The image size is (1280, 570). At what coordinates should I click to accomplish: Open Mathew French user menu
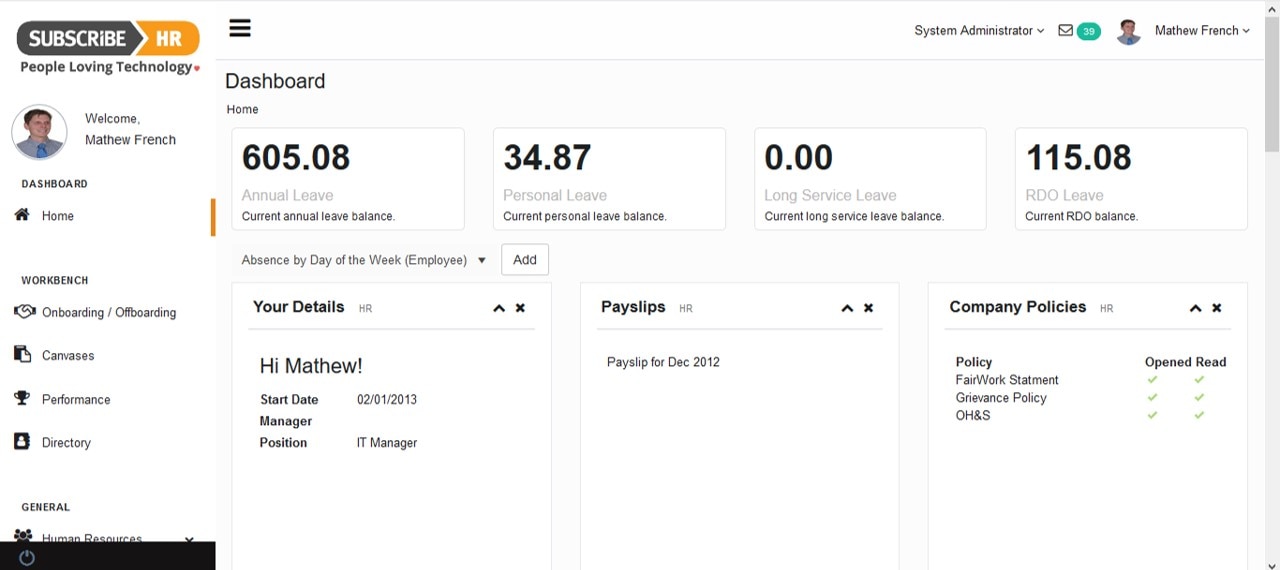coord(1202,31)
